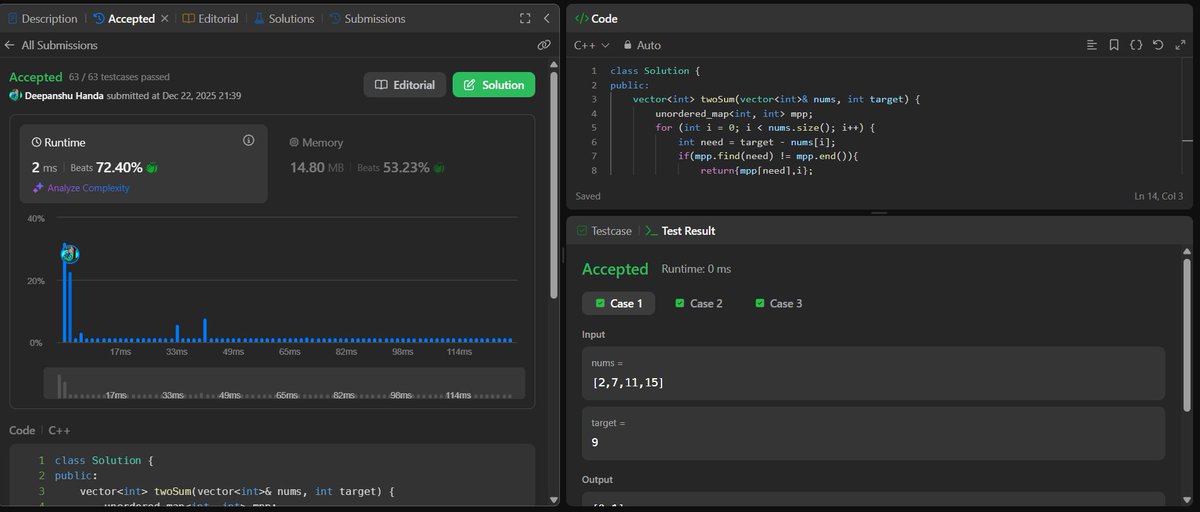The image size is (1200, 512).
Task: Click the format code icon
Action: tap(1092, 45)
